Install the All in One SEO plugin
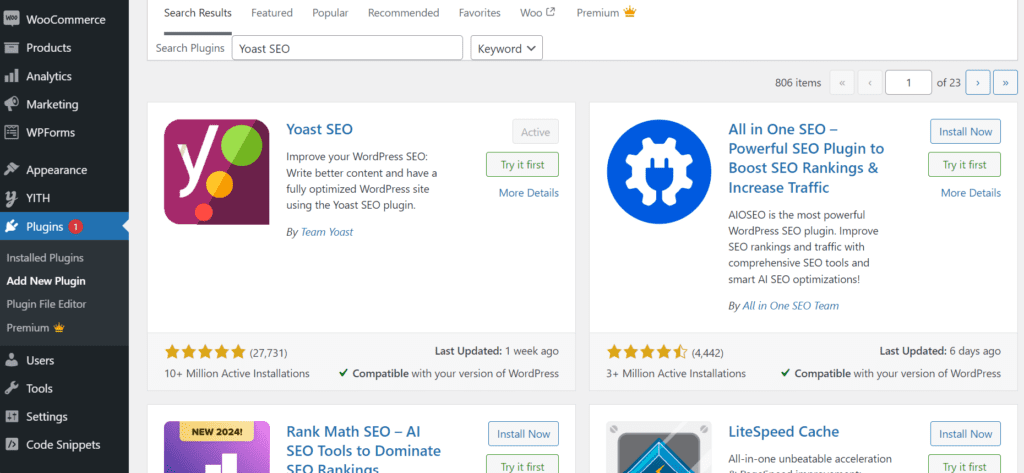The image size is (1024, 473). pyautogui.click(x=965, y=131)
